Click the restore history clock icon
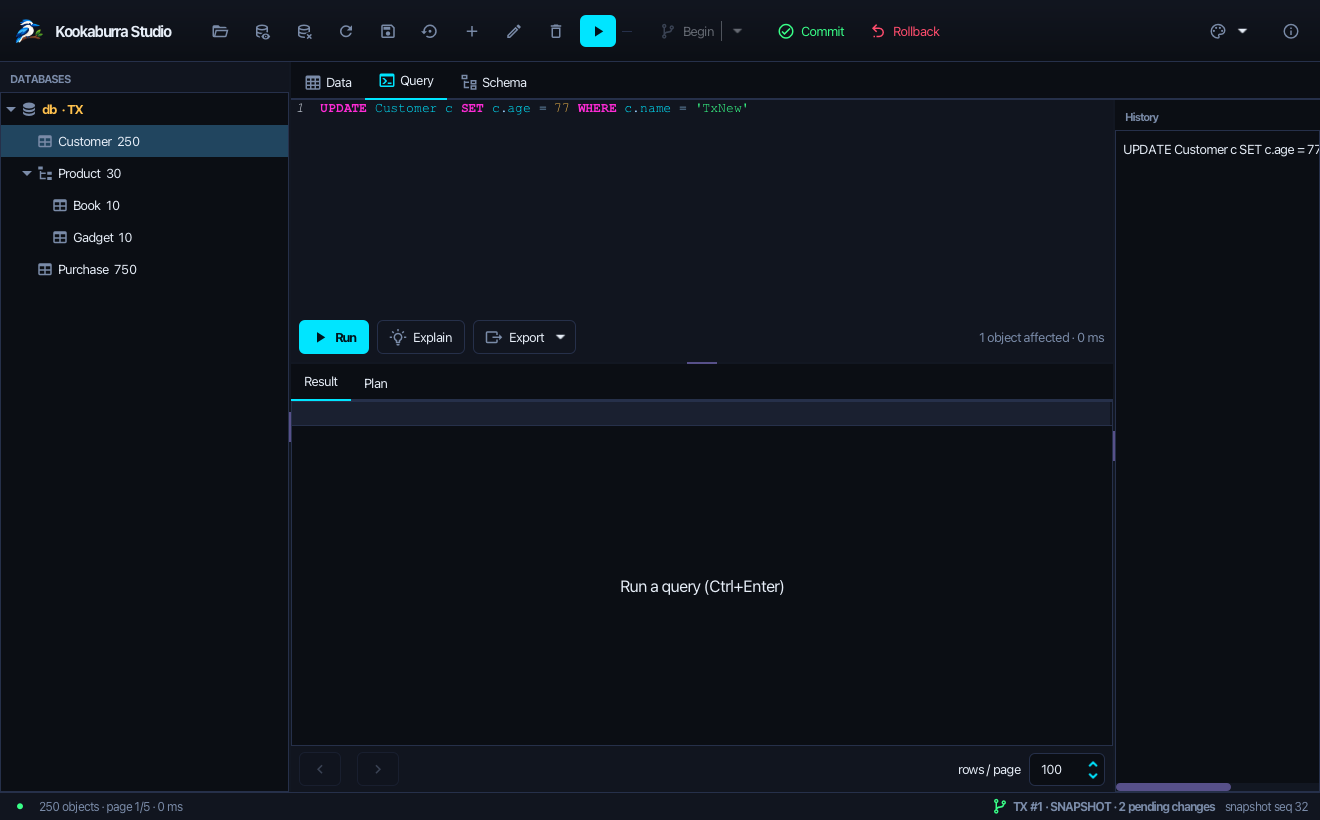Image resolution: width=1320 pixels, height=820 pixels. tap(430, 31)
